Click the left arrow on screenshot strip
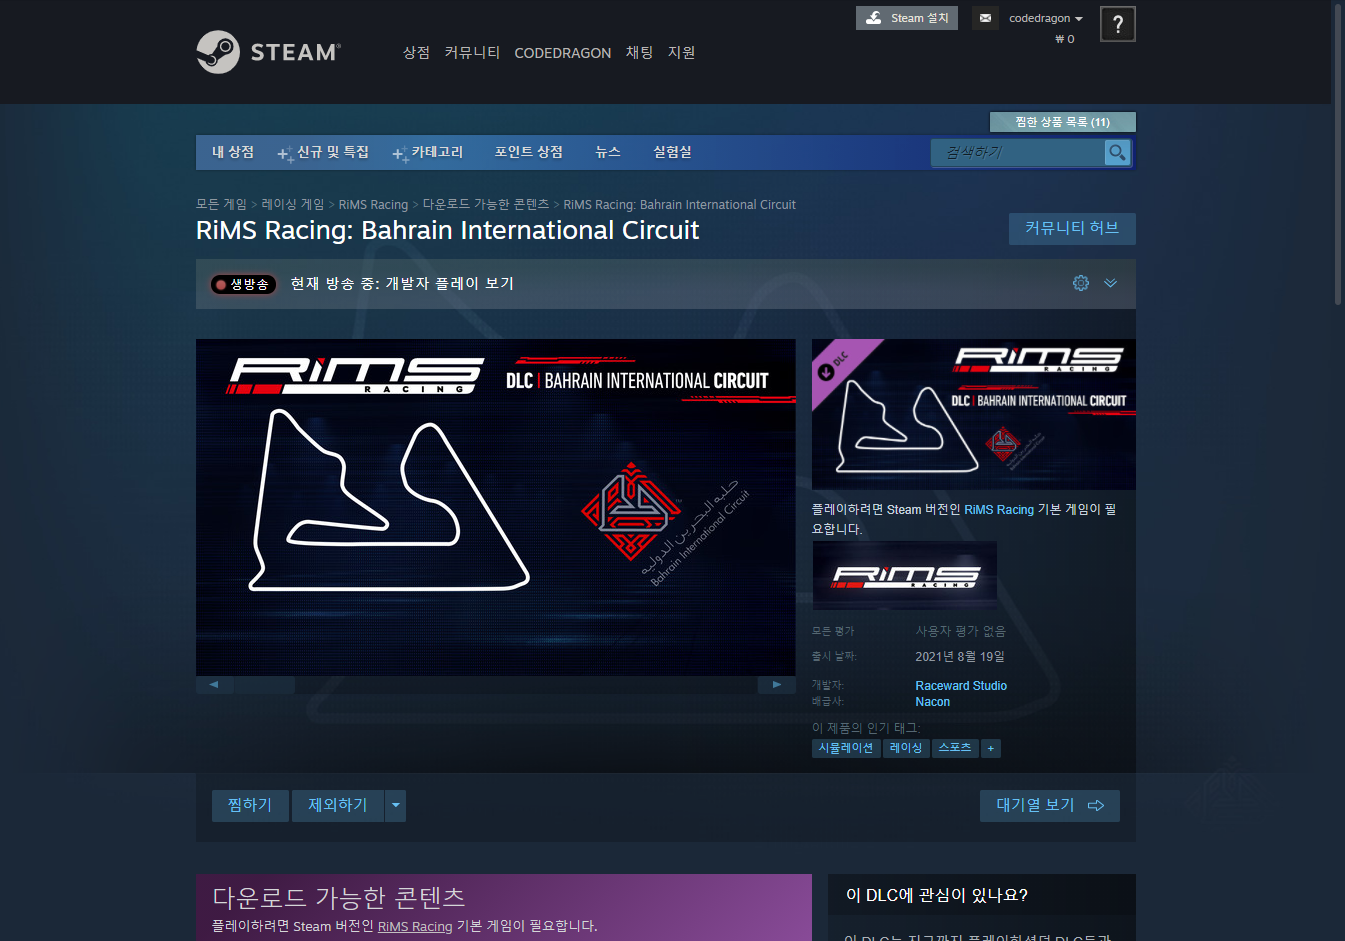The image size is (1345, 941). (x=214, y=685)
